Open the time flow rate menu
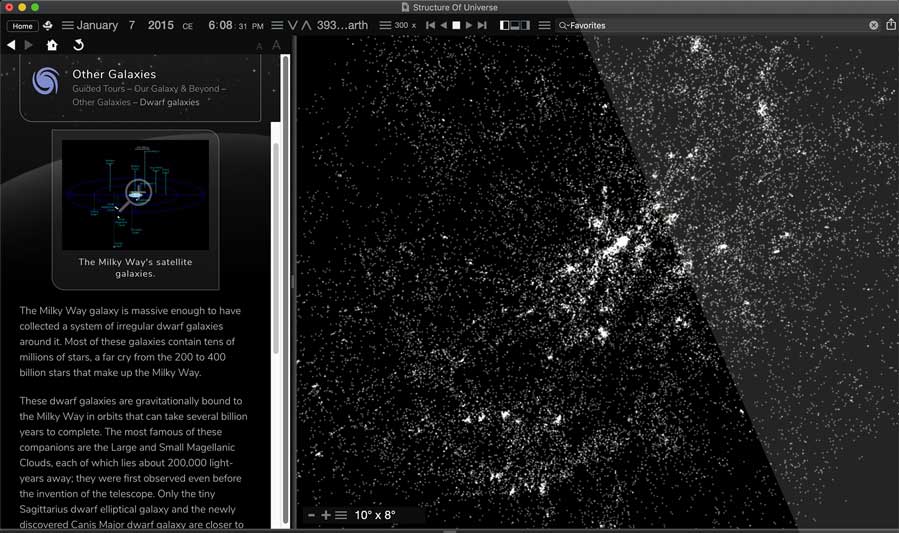The image size is (899, 533). click(x=385, y=25)
